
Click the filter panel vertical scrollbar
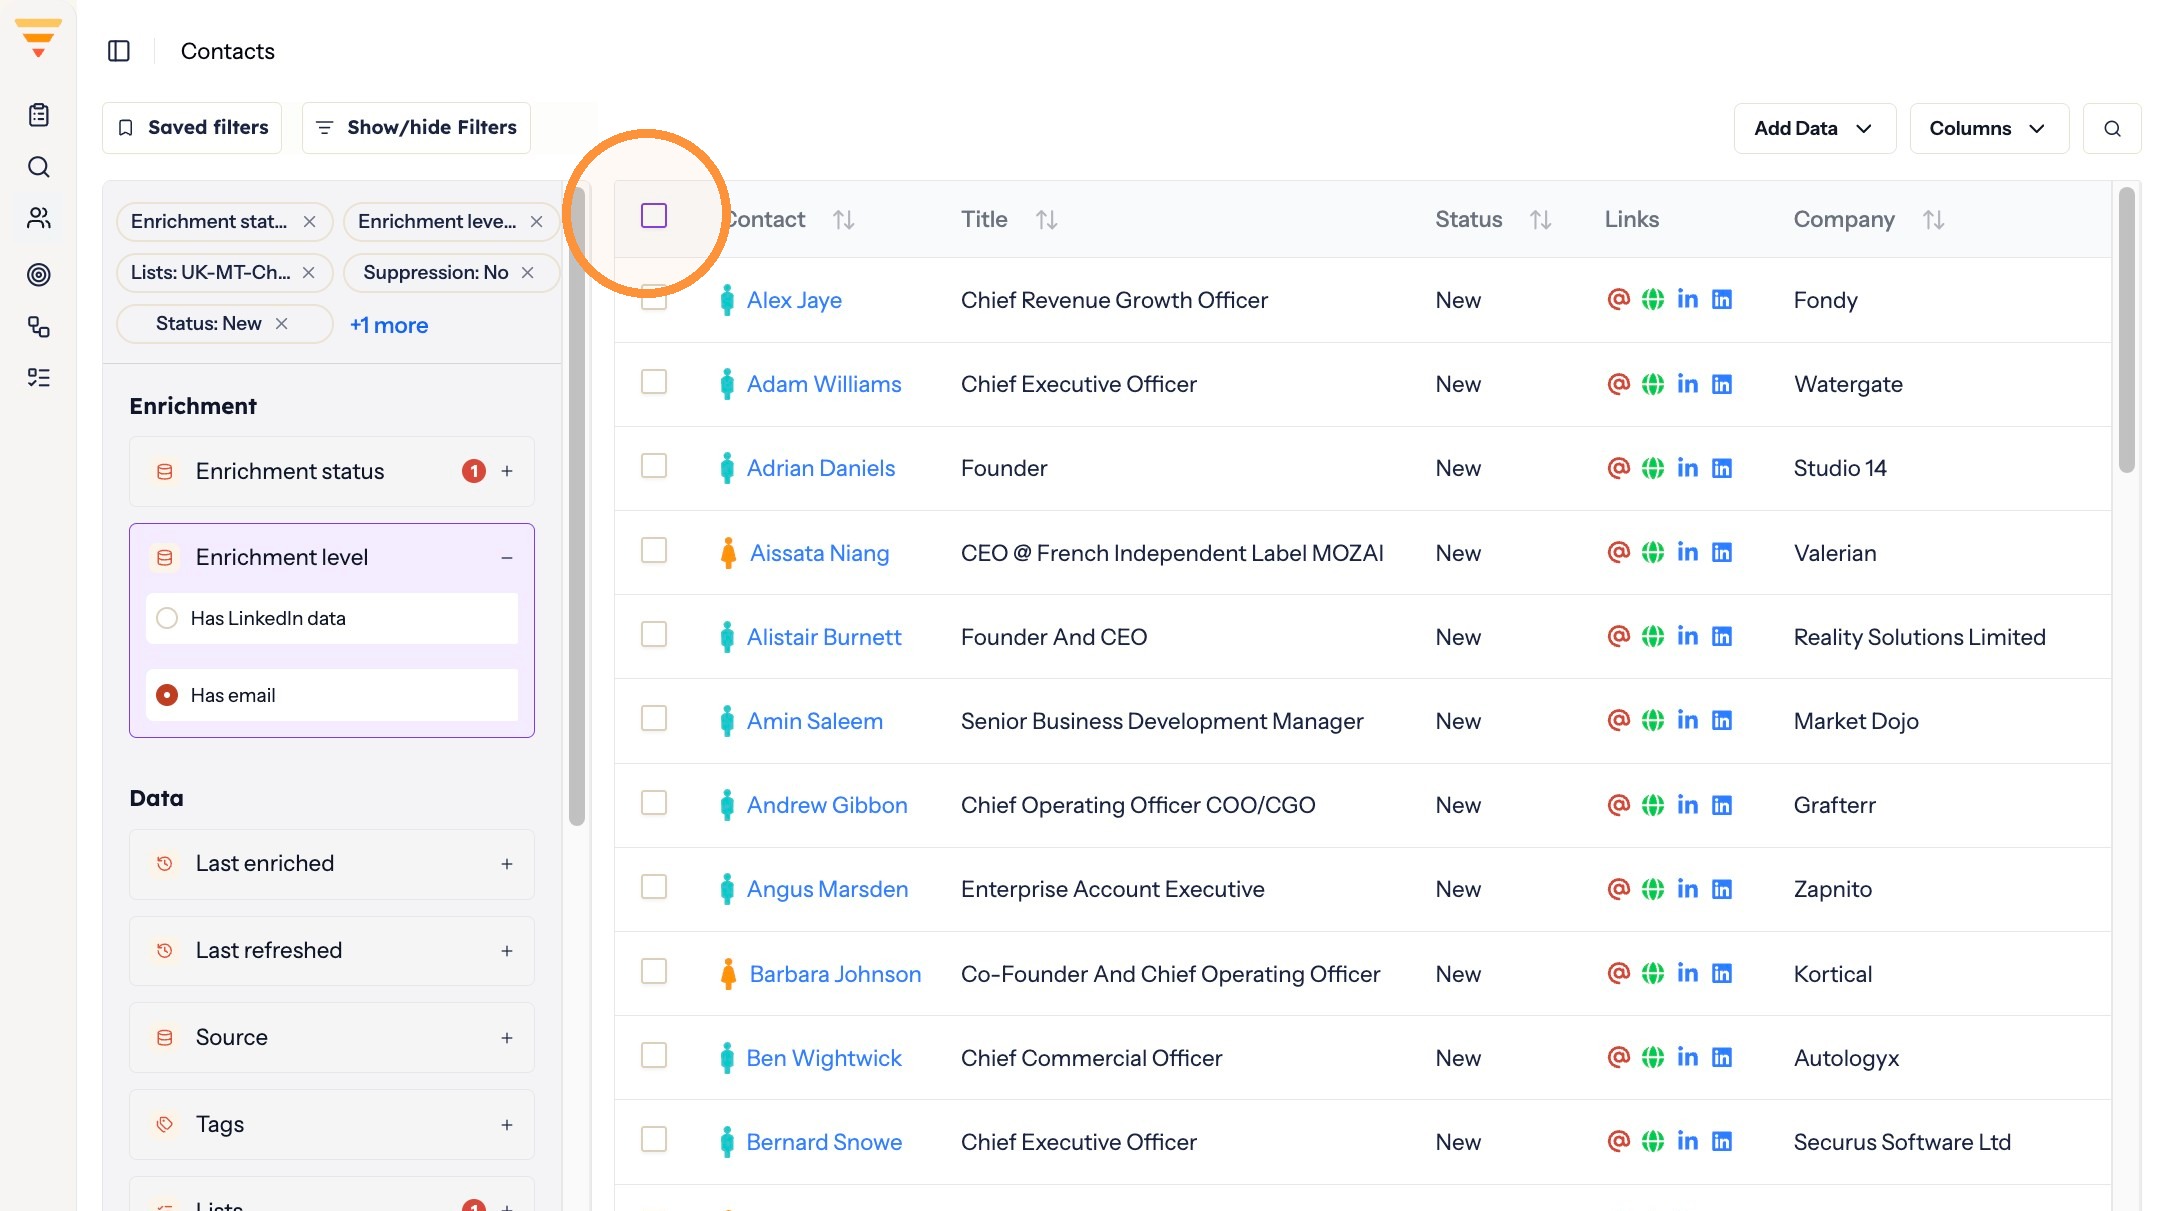577,505
